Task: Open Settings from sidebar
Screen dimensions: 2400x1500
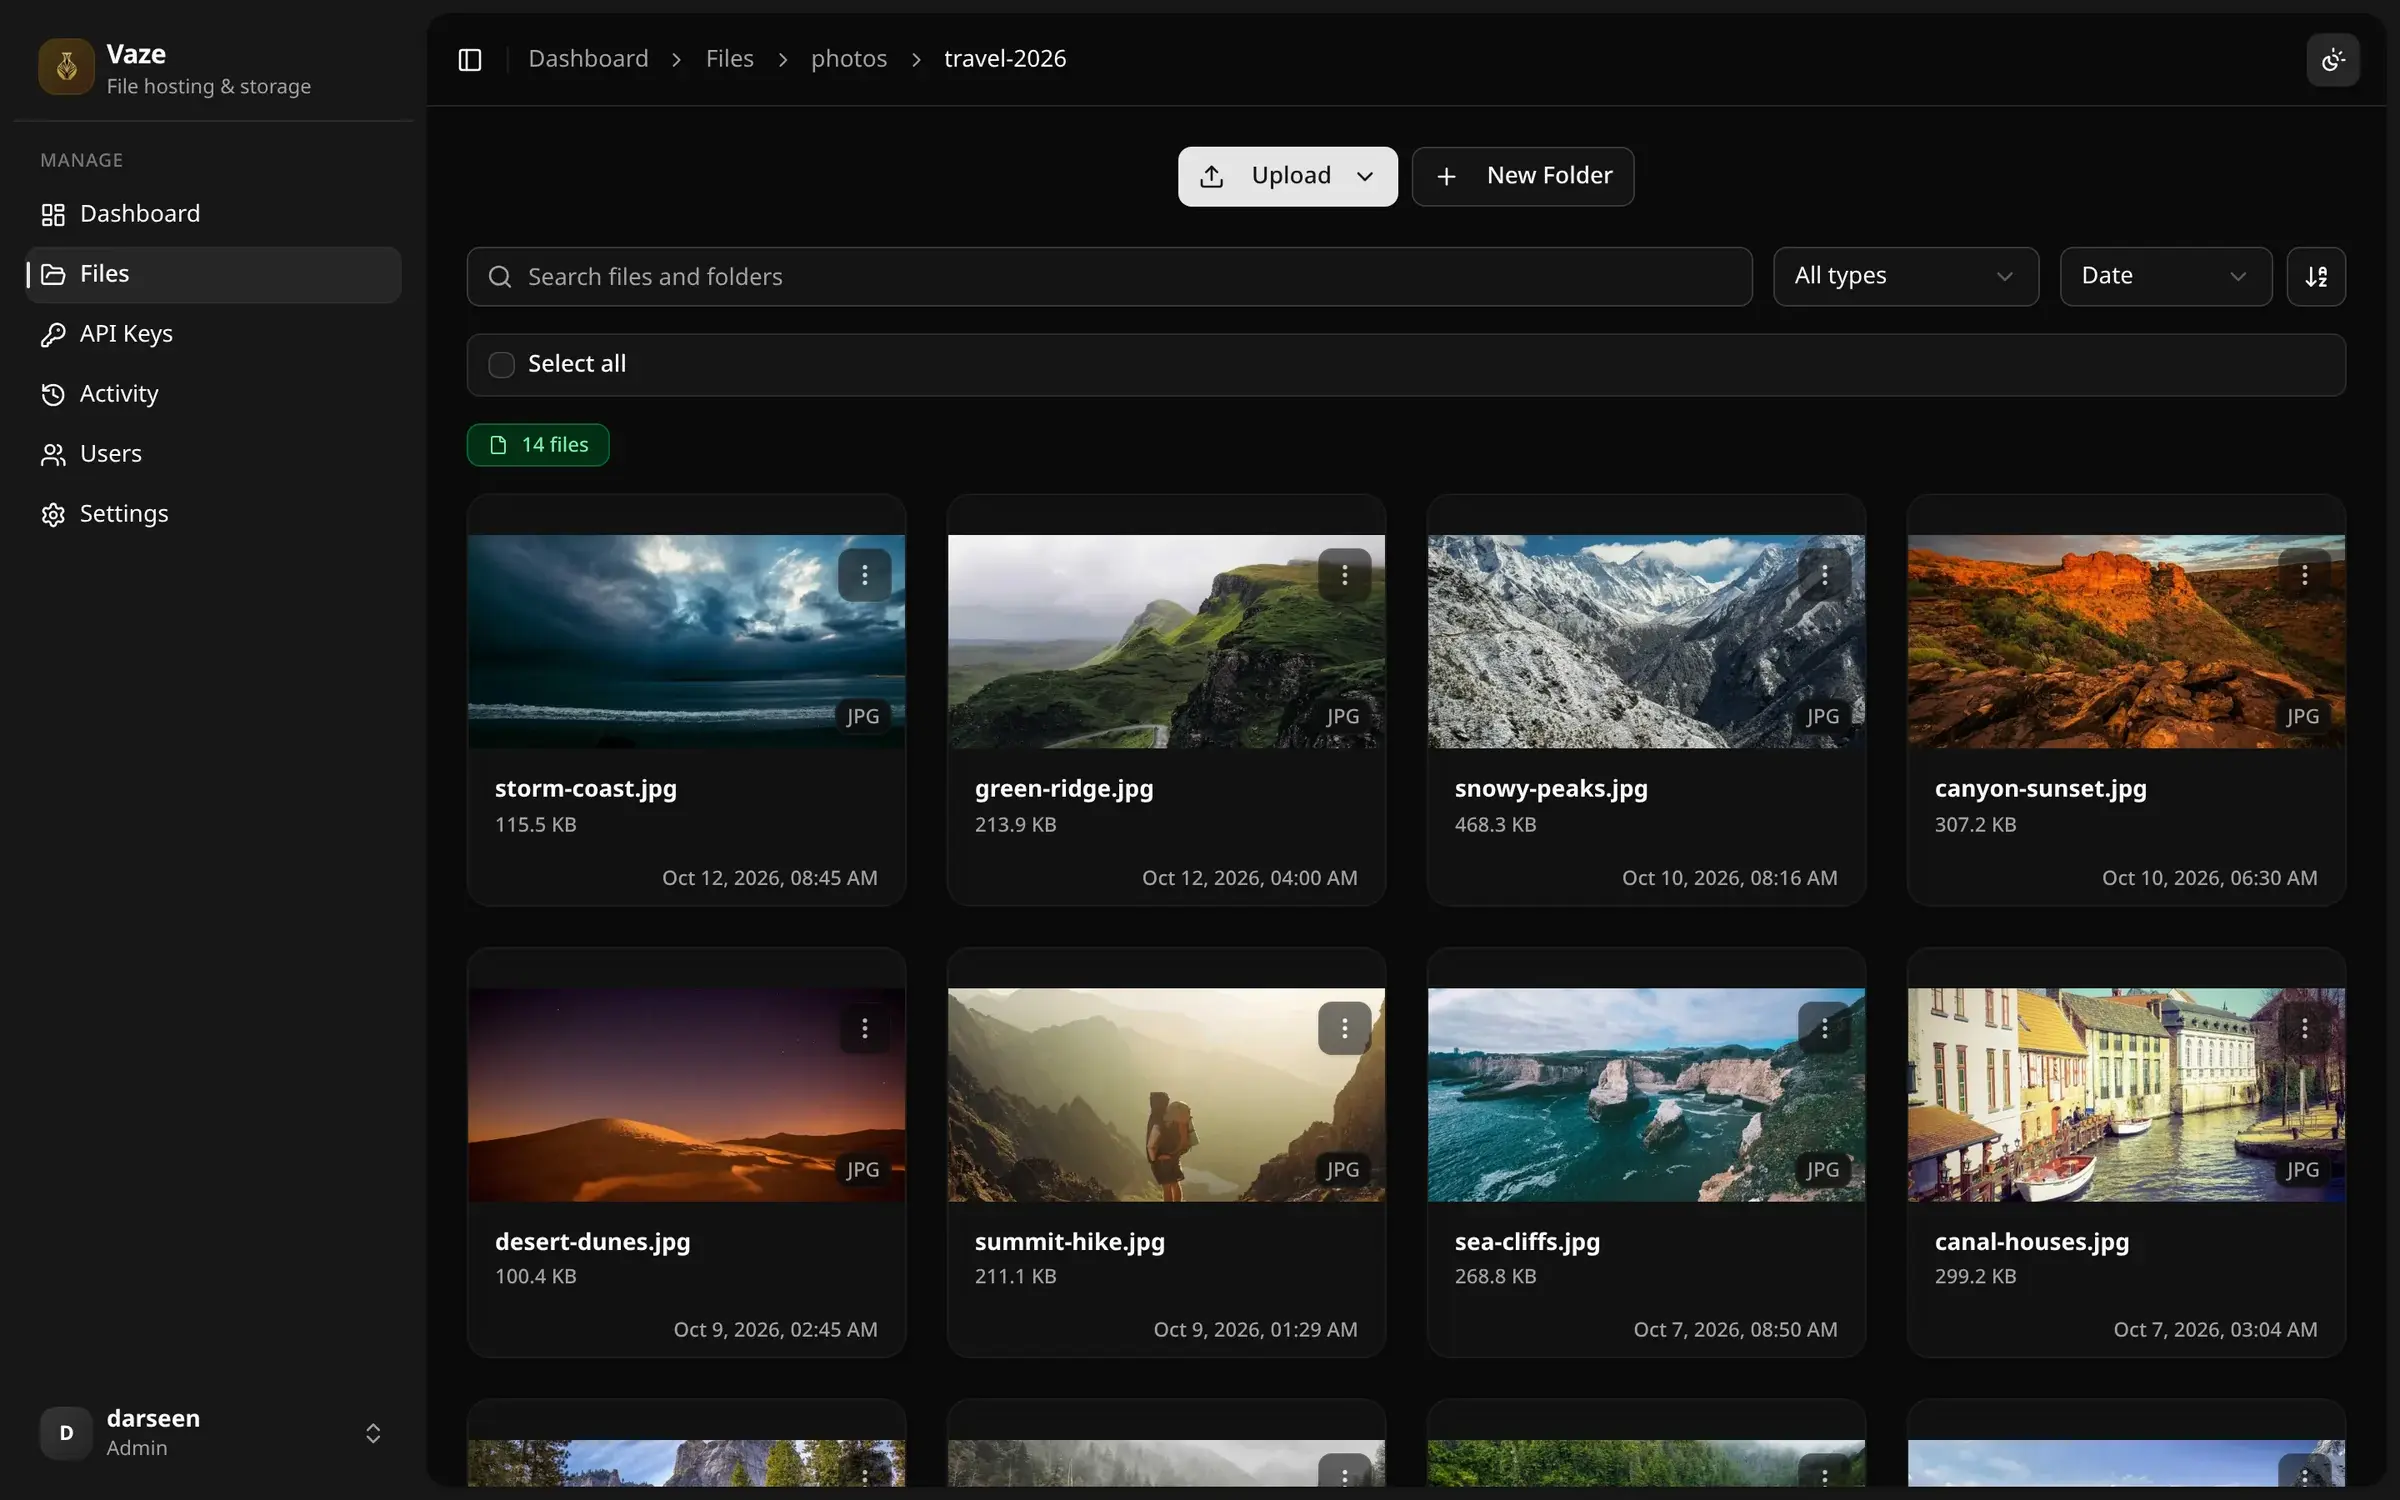Action: coord(214,514)
